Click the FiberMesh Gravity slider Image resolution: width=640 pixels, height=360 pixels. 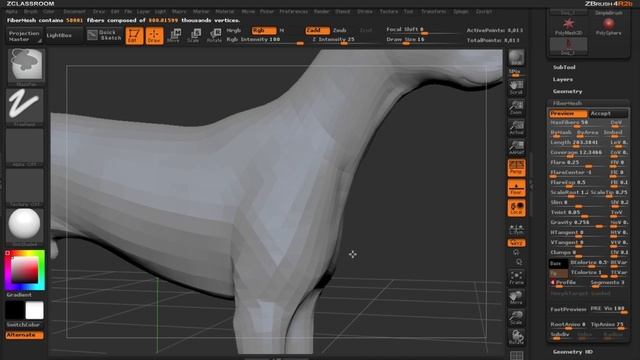[579, 223]
